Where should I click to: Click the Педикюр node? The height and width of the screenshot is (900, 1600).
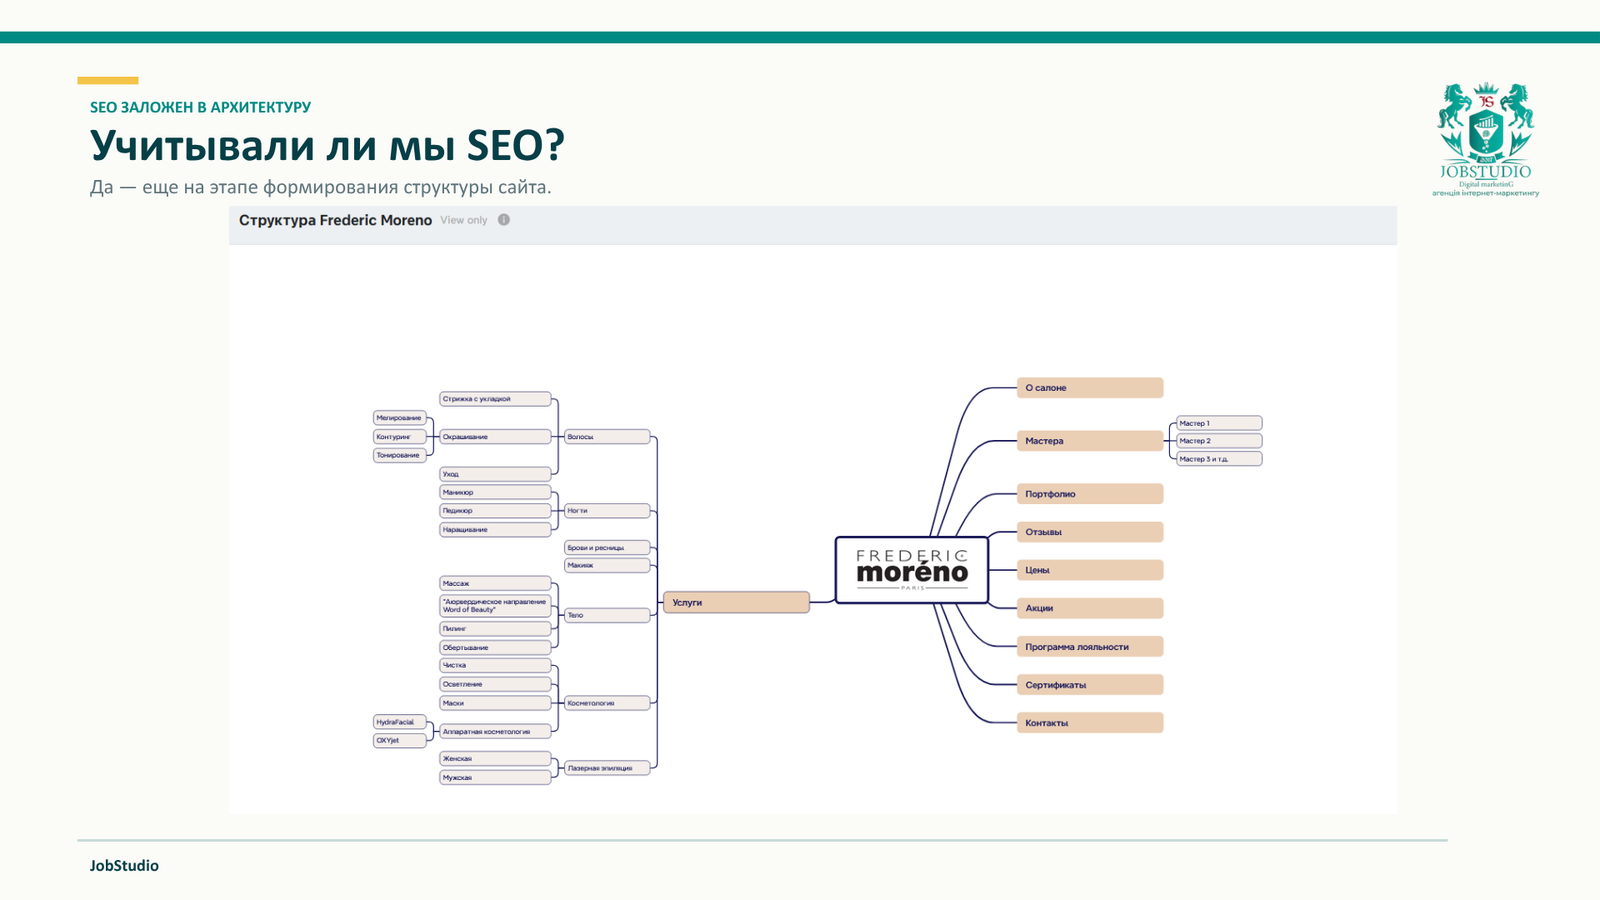coord(495,511)
